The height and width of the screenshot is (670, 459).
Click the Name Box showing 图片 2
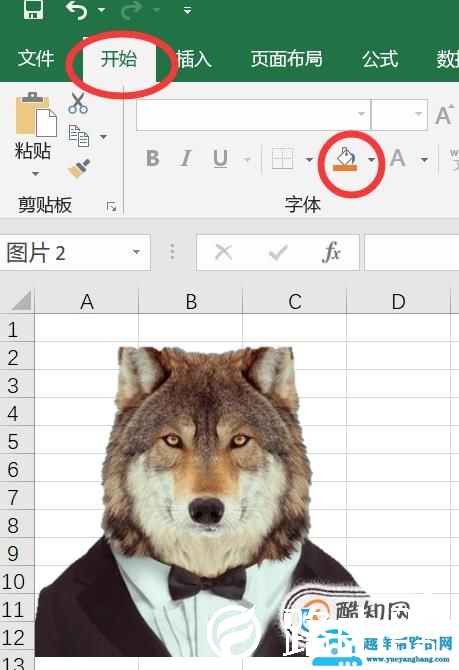(75, 253)
